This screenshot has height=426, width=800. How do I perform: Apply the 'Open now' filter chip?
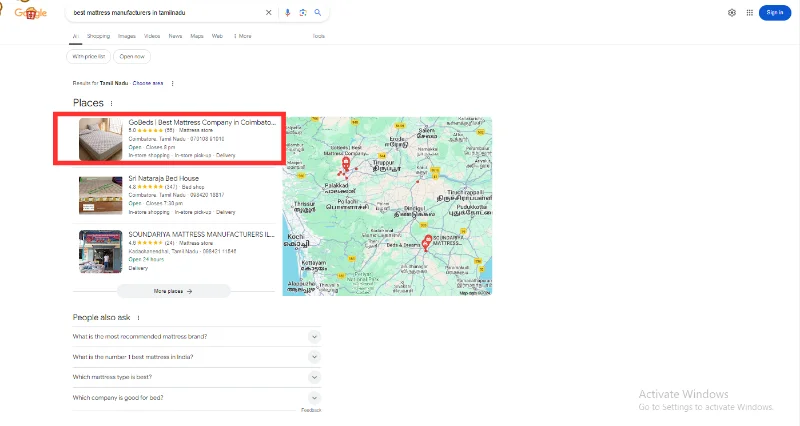pos(132,57)
